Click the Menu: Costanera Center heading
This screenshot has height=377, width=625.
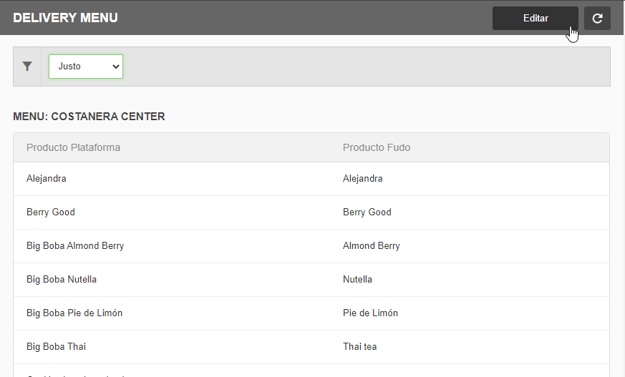pyautogui.click(x=89, y=116)
